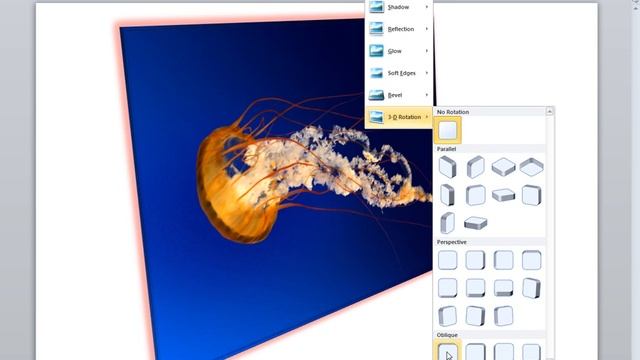Open the Soft Edges submenu
This screenshot has width=640, height=360.
(x=399, y=73)
